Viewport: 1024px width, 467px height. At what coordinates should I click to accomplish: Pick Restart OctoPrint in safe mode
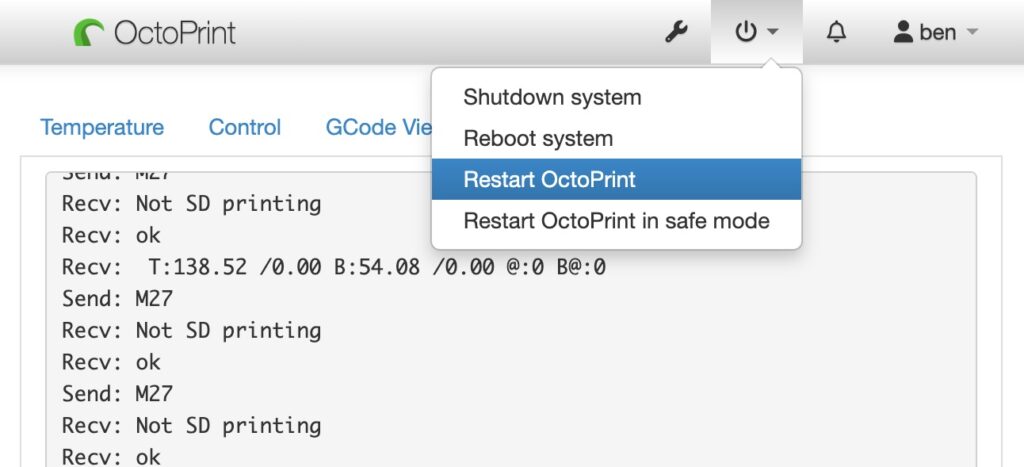(616, 221)
